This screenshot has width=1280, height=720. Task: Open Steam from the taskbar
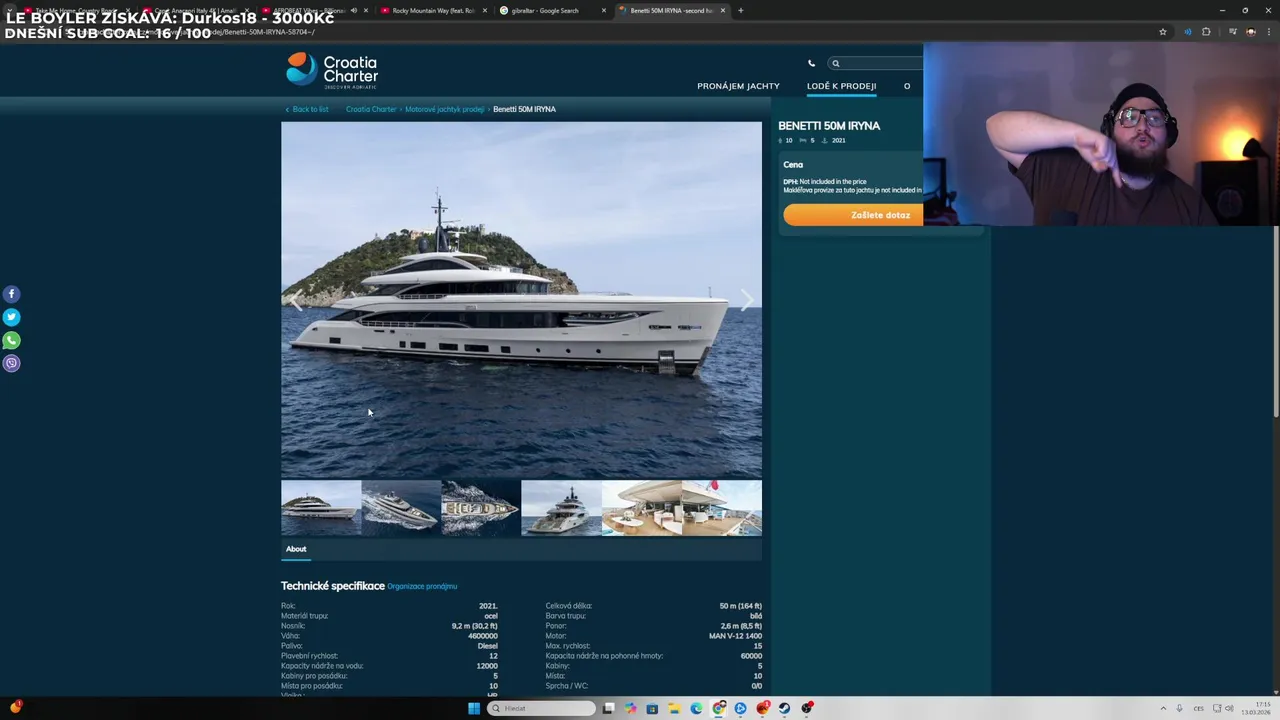coord(784,708)
